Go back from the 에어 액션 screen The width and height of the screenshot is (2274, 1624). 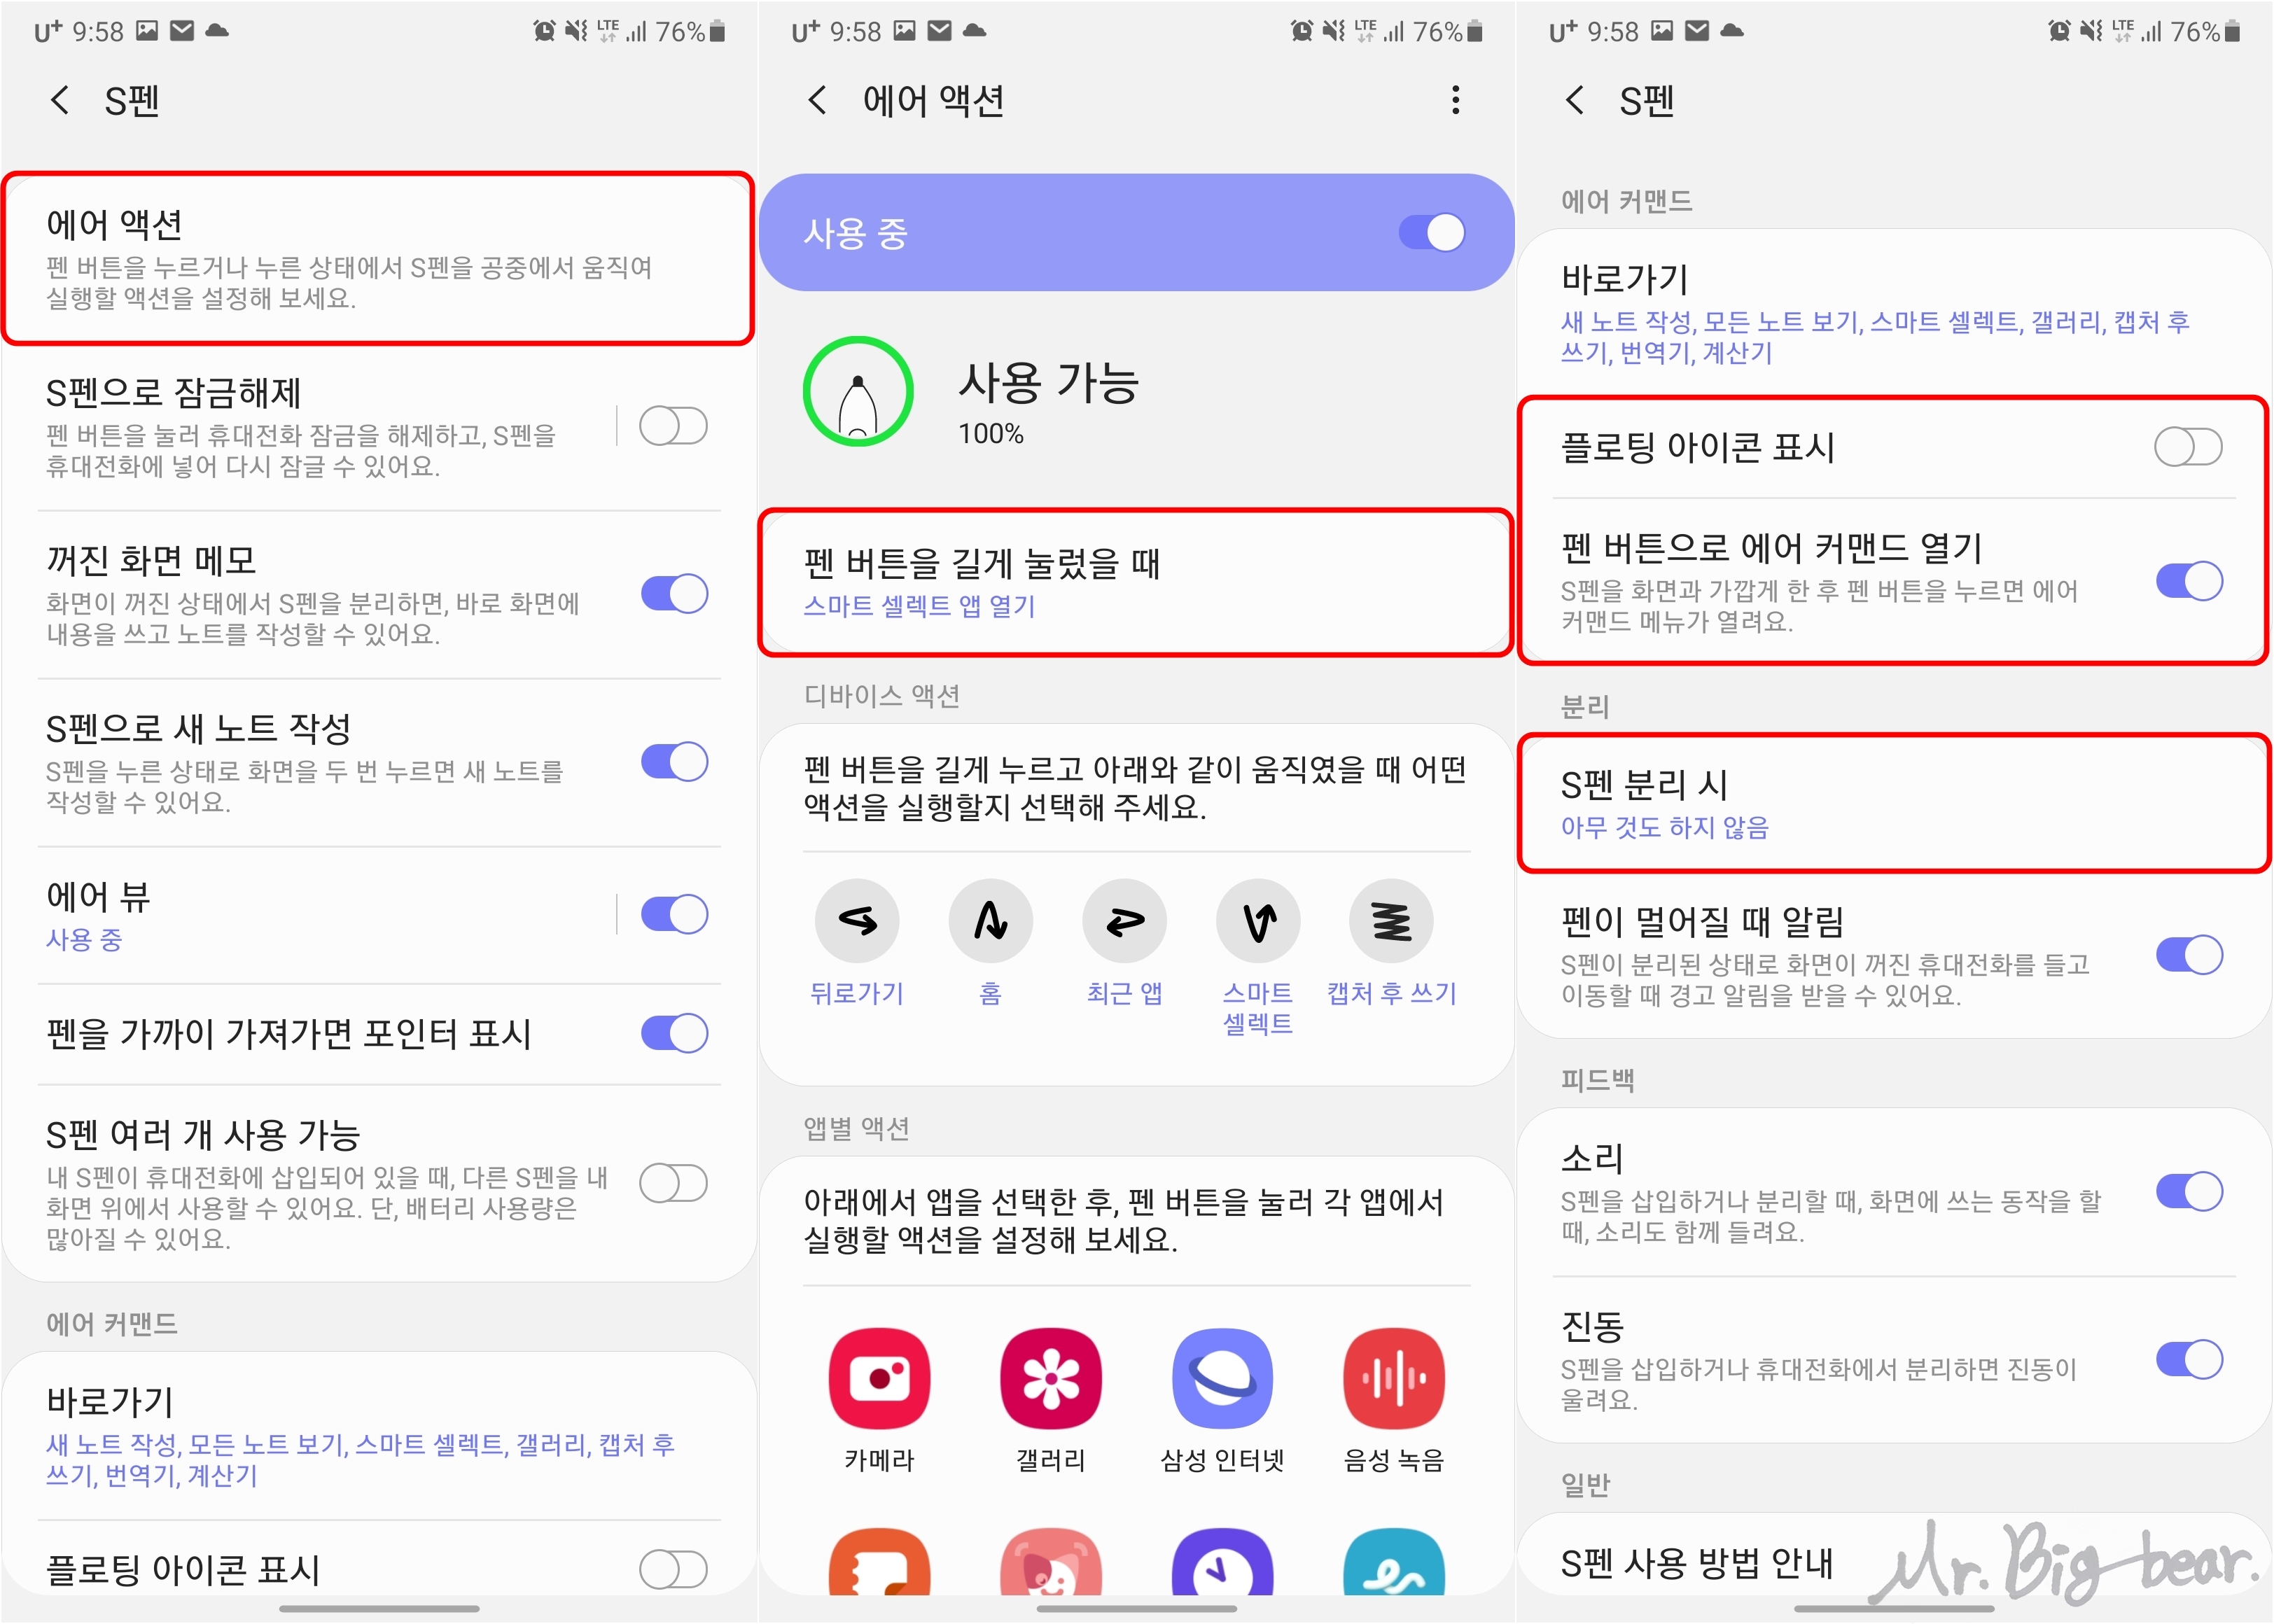coord(817,100)
